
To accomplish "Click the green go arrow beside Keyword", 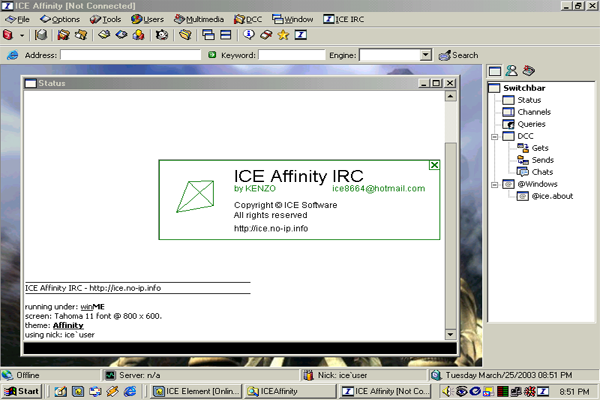I will (212, 55).
